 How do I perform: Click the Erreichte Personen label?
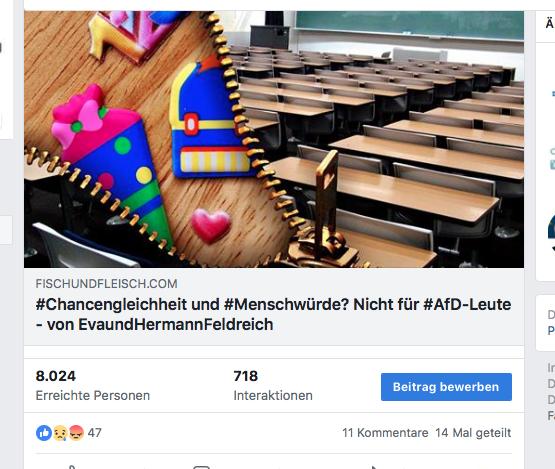pos(93,395)
